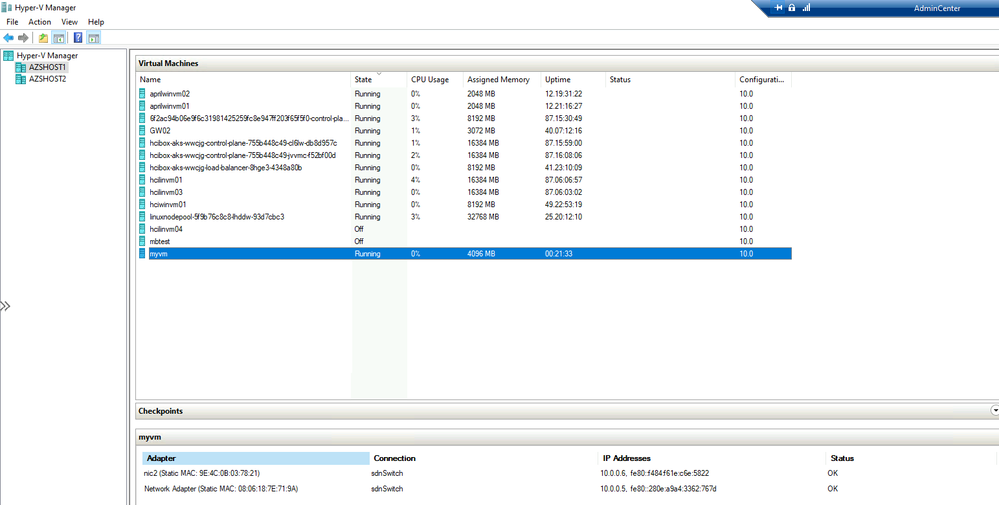Click the Status column header in VM list

670,80
